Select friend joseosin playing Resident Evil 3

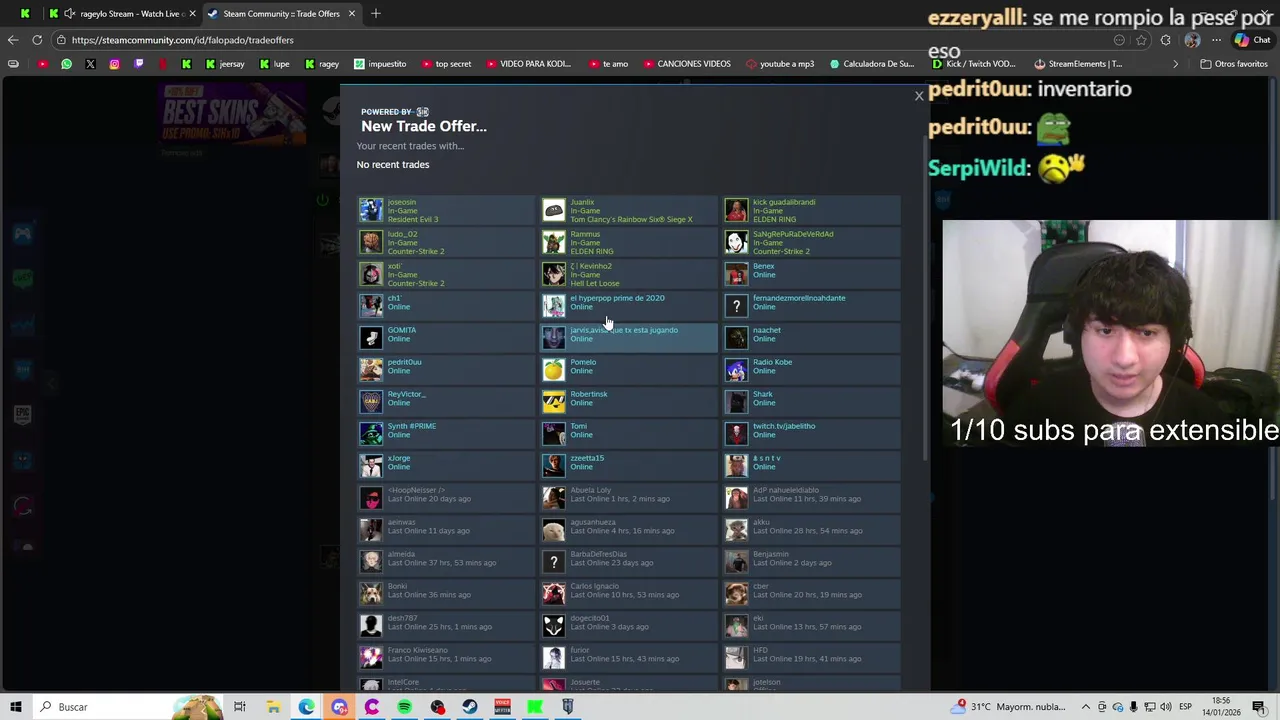pos(447,211)
